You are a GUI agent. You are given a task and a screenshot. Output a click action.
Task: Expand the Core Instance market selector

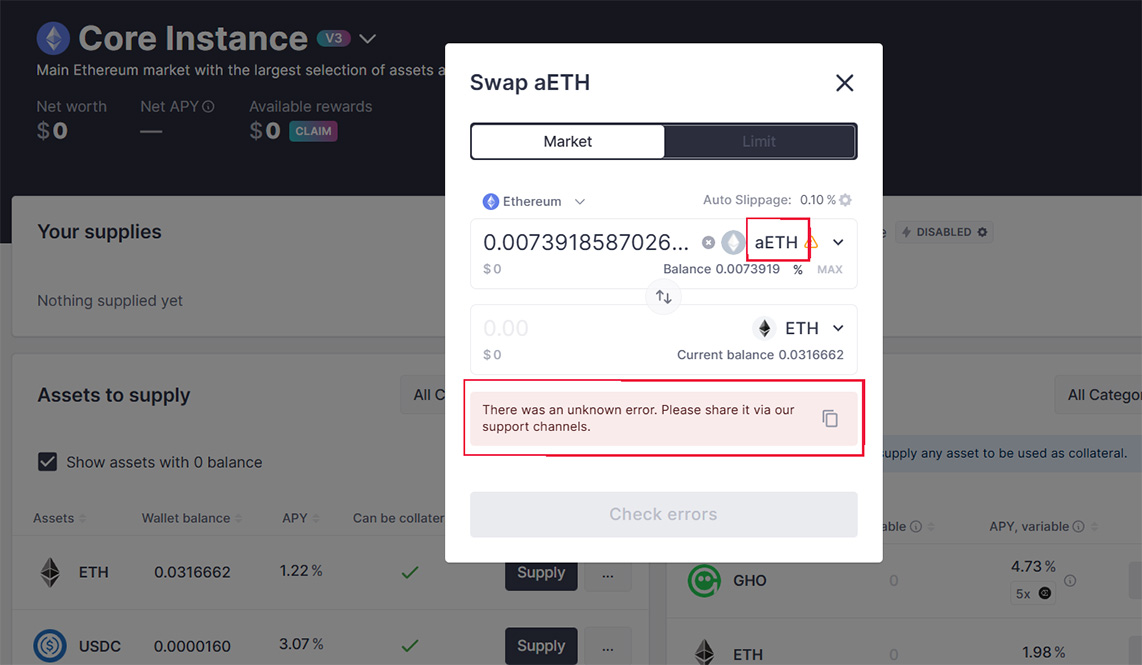click(x=368, y=39)
